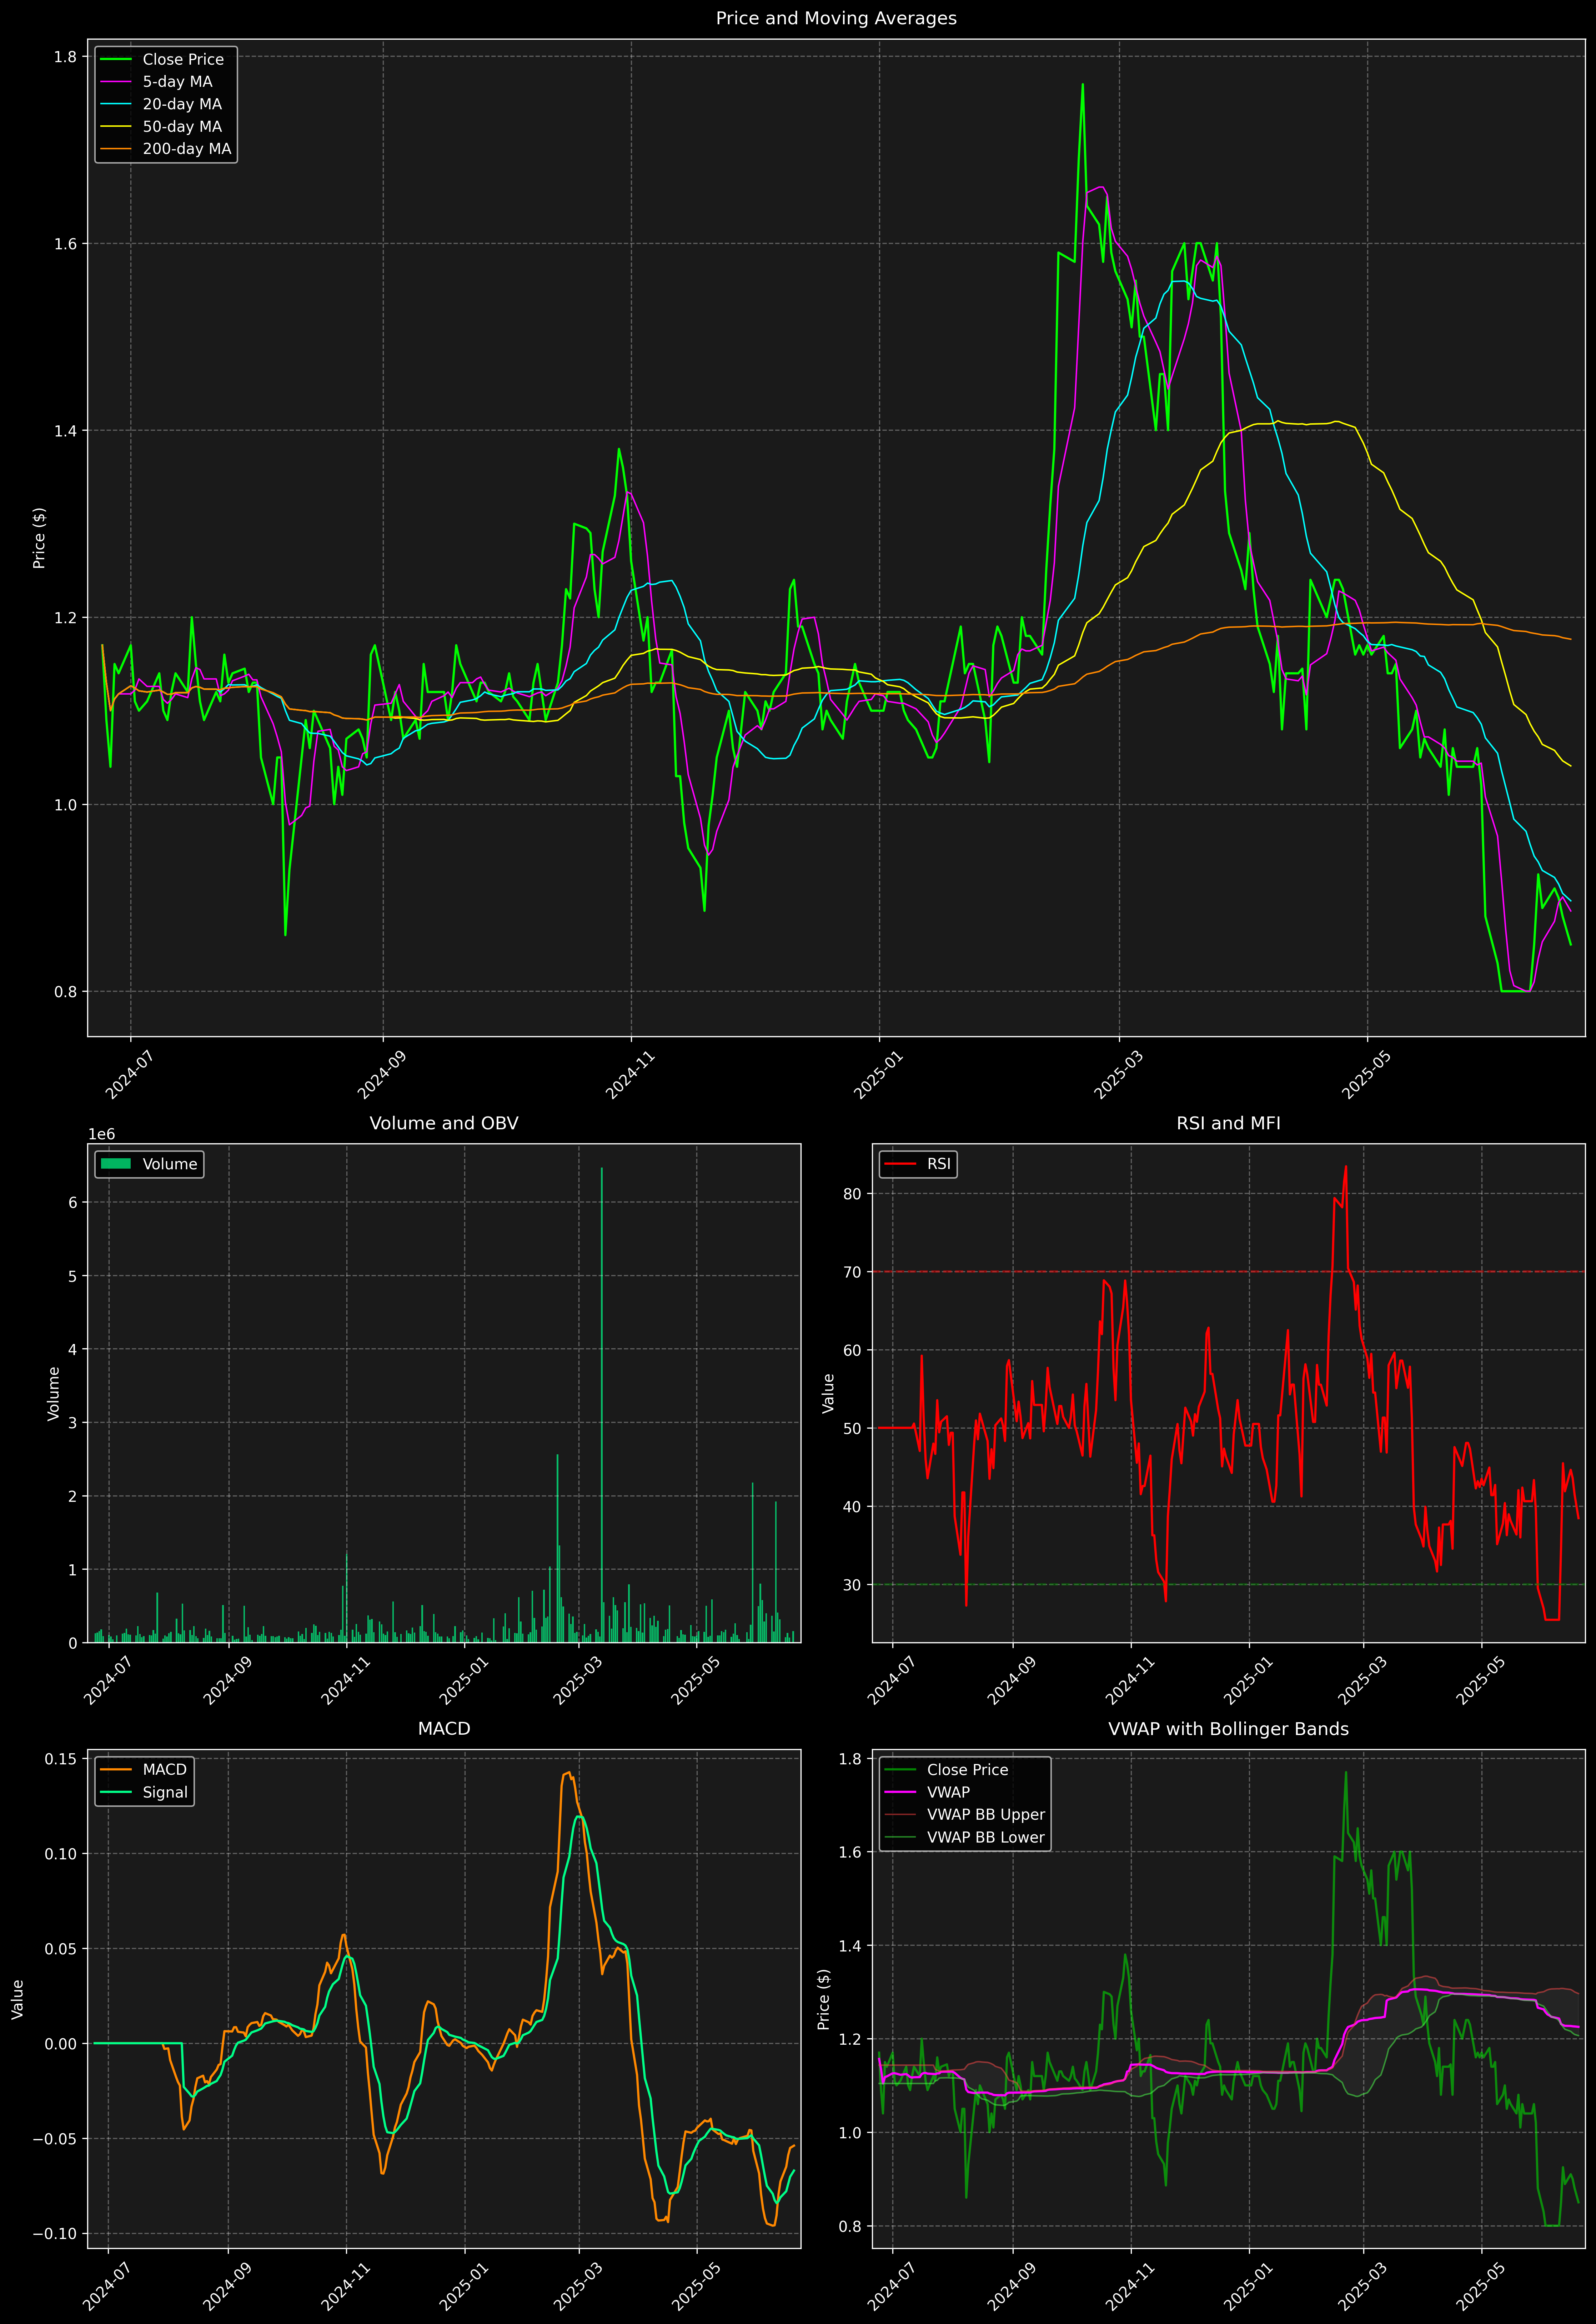Click the 80 tick on the RSI axis
Screen dimensions: 1596x2324
tap(852, 1194)
